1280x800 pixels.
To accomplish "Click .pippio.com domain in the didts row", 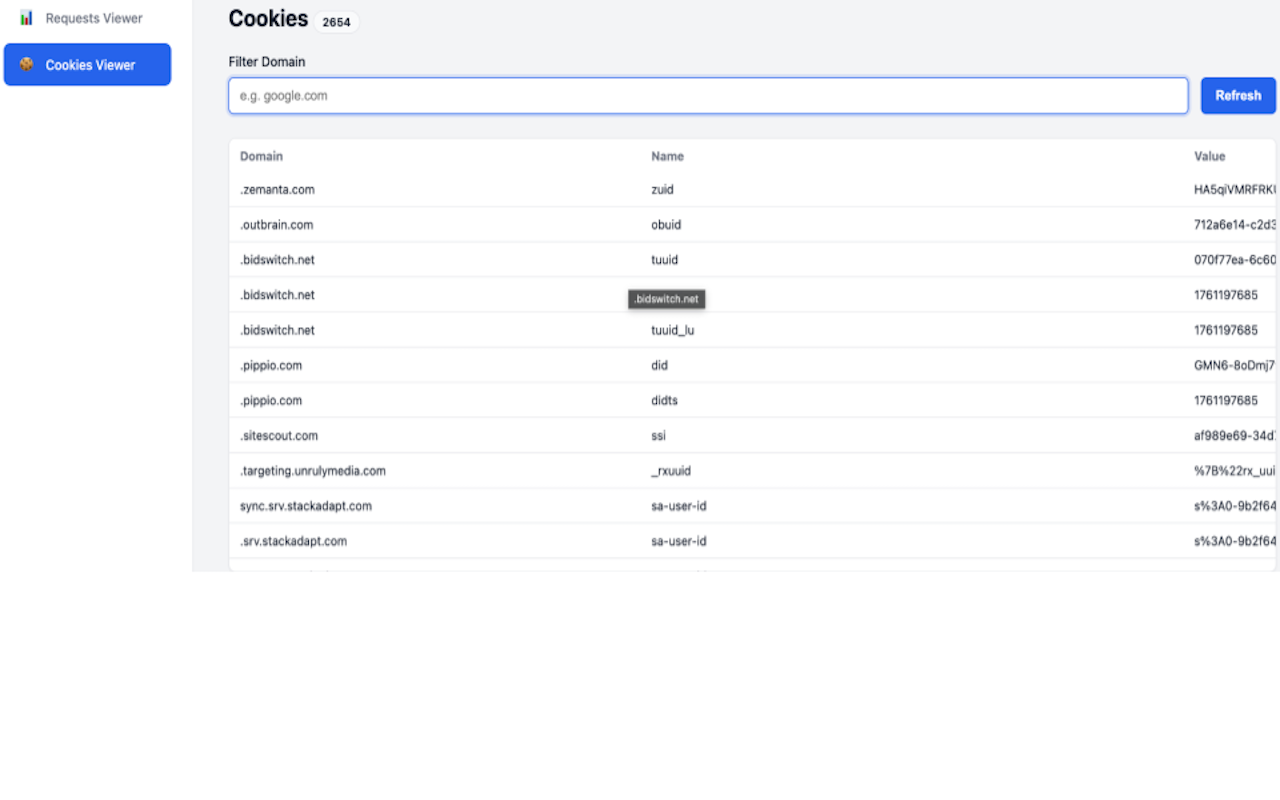I will click(271, 401).
